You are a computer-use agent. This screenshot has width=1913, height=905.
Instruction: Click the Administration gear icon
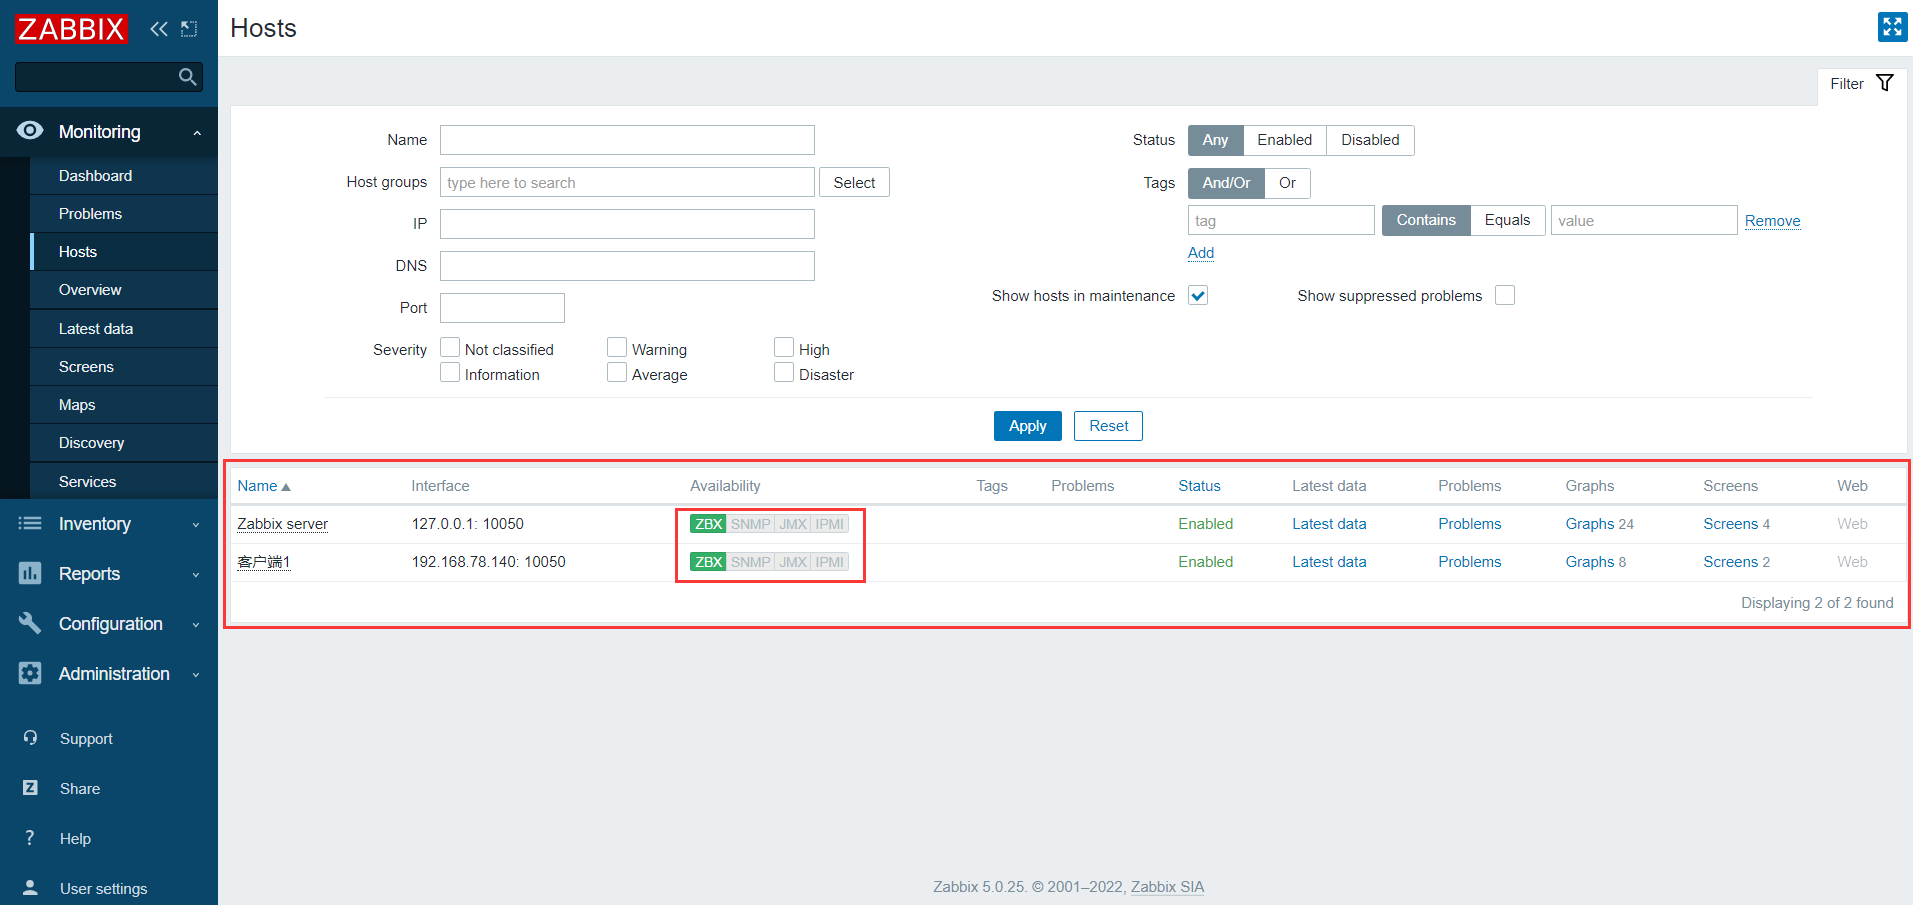pos(30,673)
